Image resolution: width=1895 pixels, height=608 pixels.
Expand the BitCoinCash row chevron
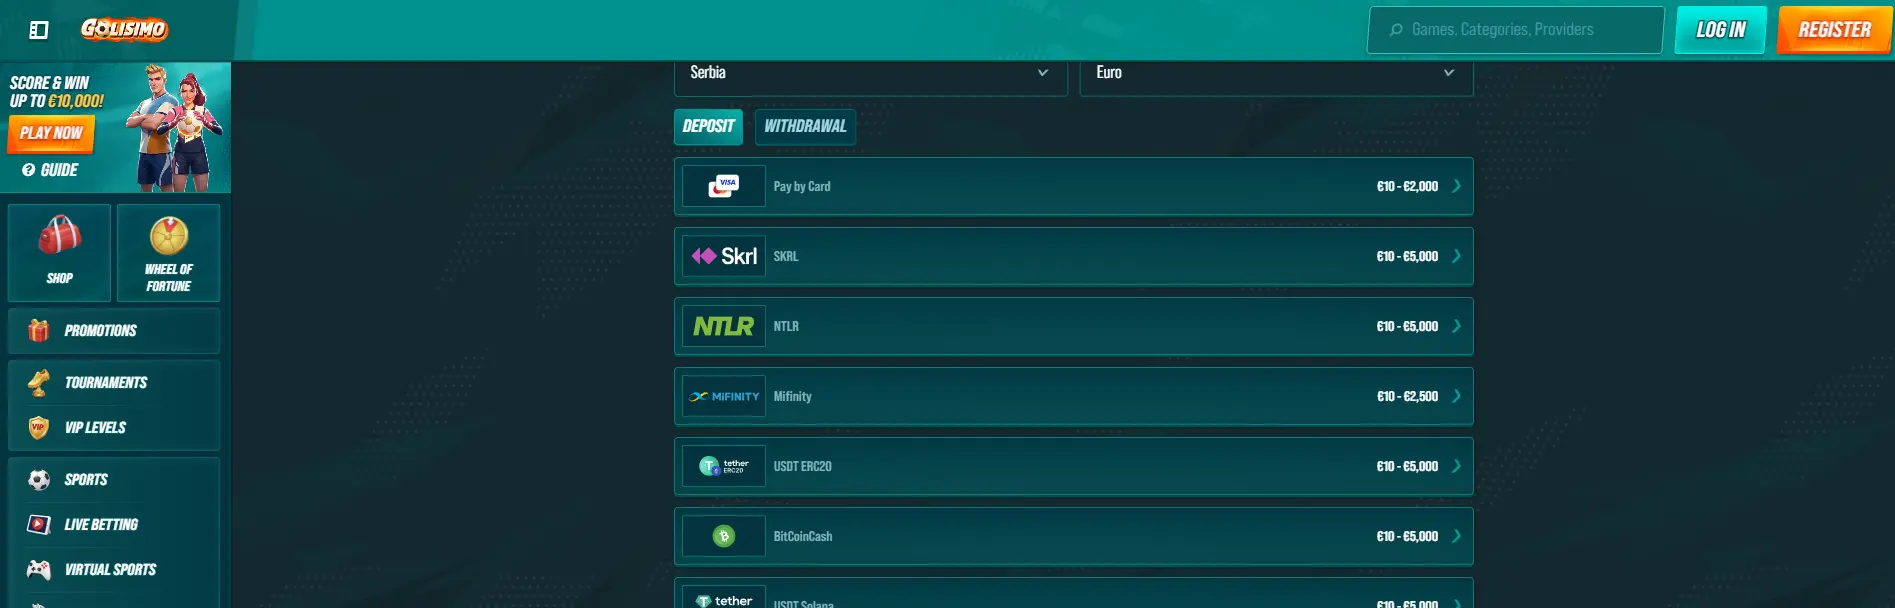(1457, 536)
